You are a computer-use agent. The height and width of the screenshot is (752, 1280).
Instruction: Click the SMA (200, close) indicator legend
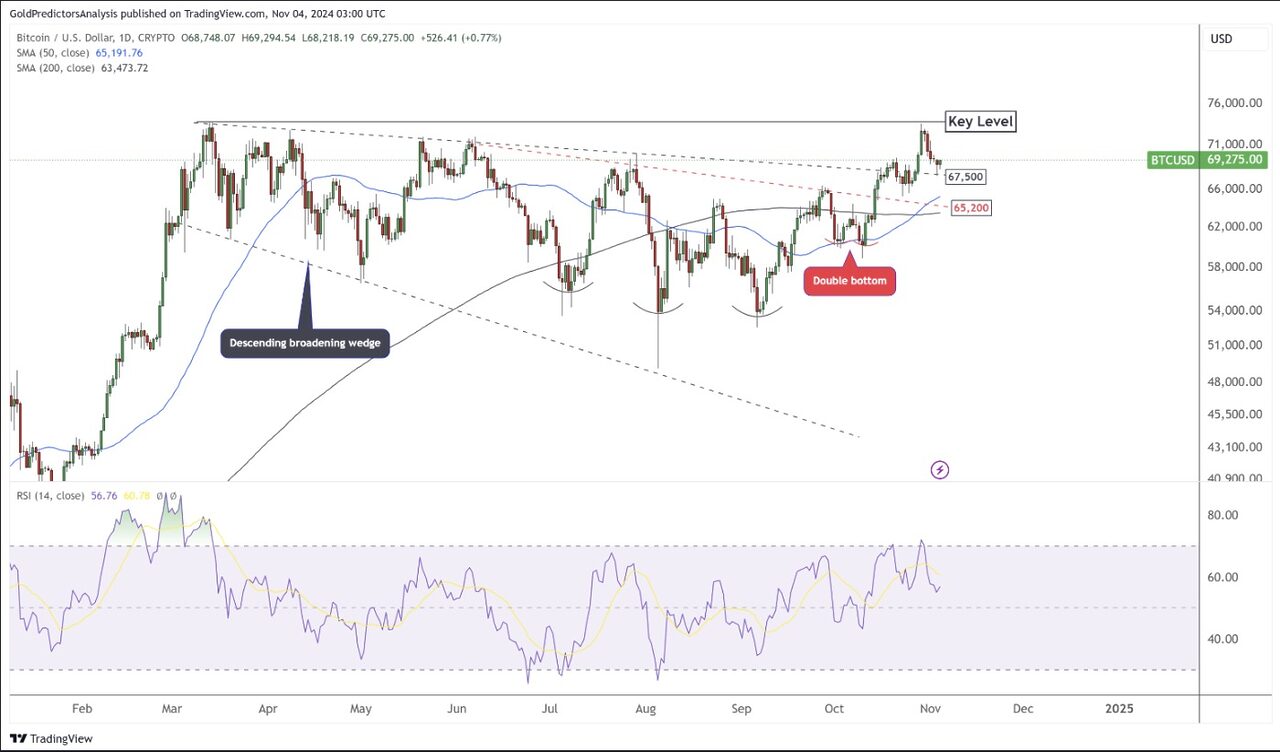click(x=56, y=68)
